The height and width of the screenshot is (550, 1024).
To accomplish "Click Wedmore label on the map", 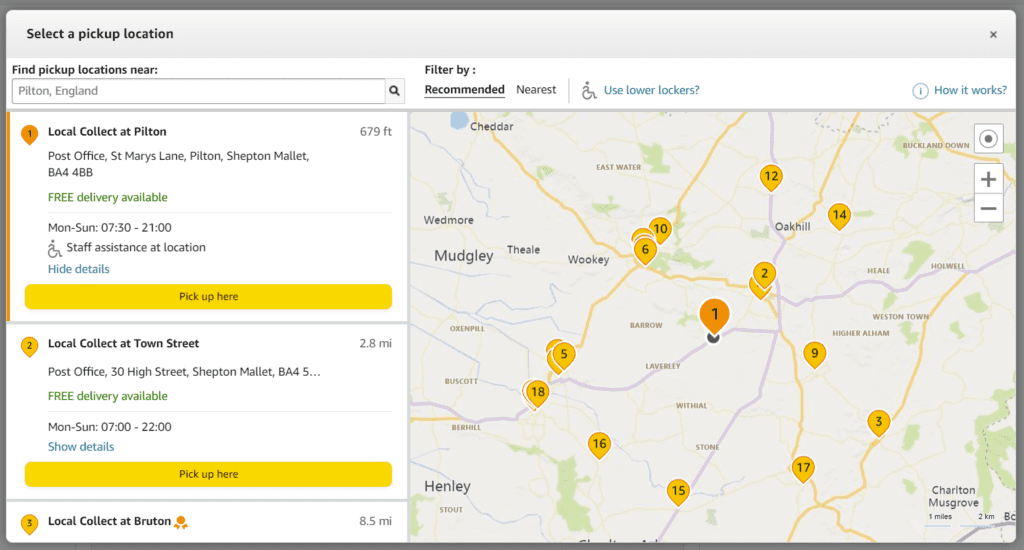I will pos(449,220).
